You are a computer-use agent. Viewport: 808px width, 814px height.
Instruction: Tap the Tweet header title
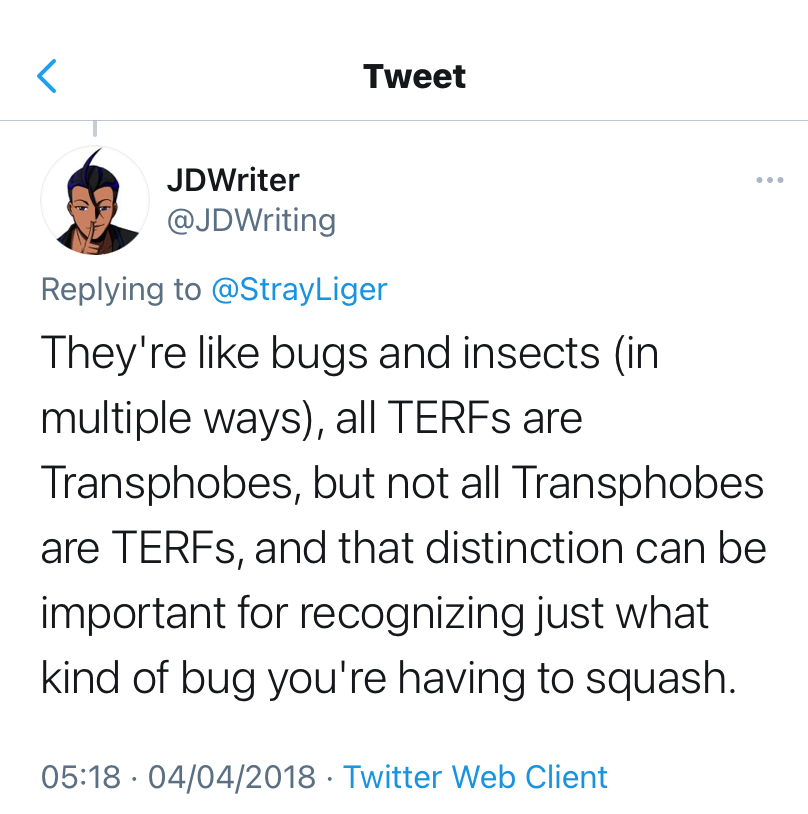414,77
